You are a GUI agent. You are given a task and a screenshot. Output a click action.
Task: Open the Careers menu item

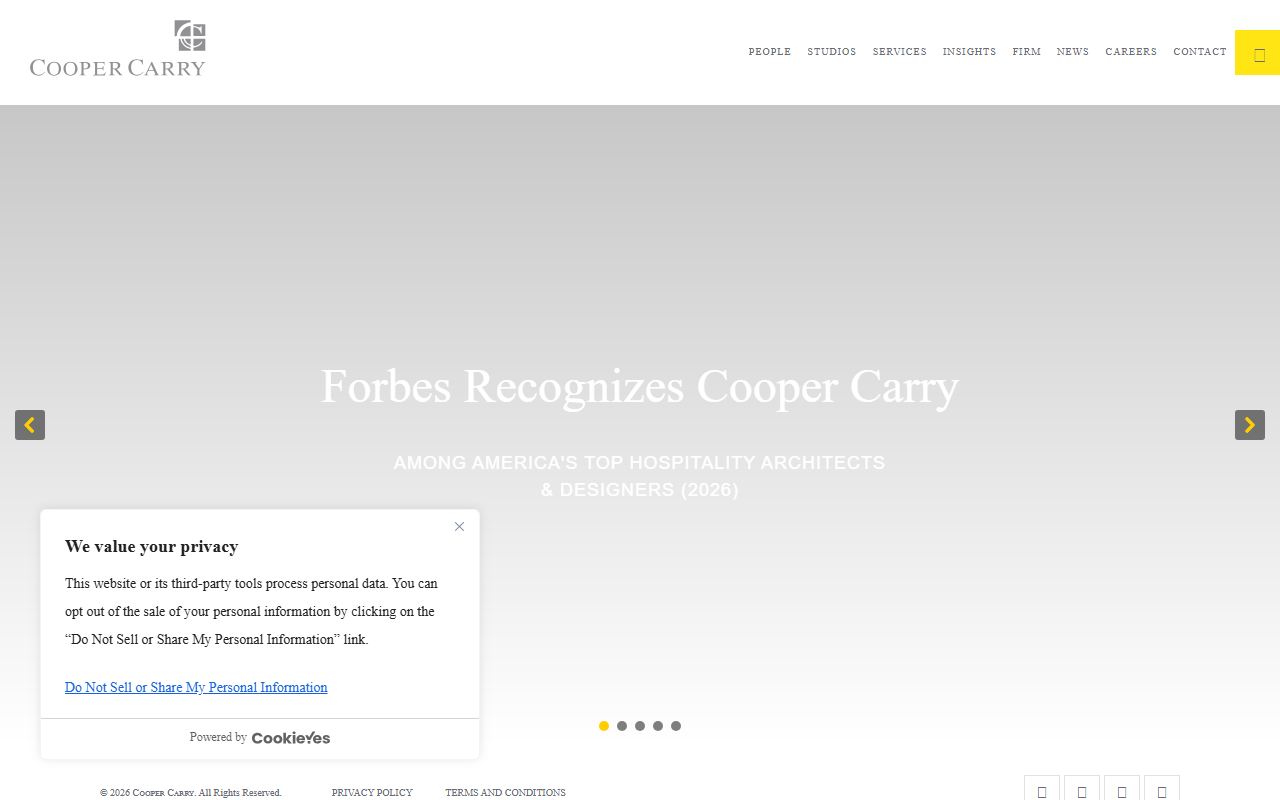(x=1131, y=52)
